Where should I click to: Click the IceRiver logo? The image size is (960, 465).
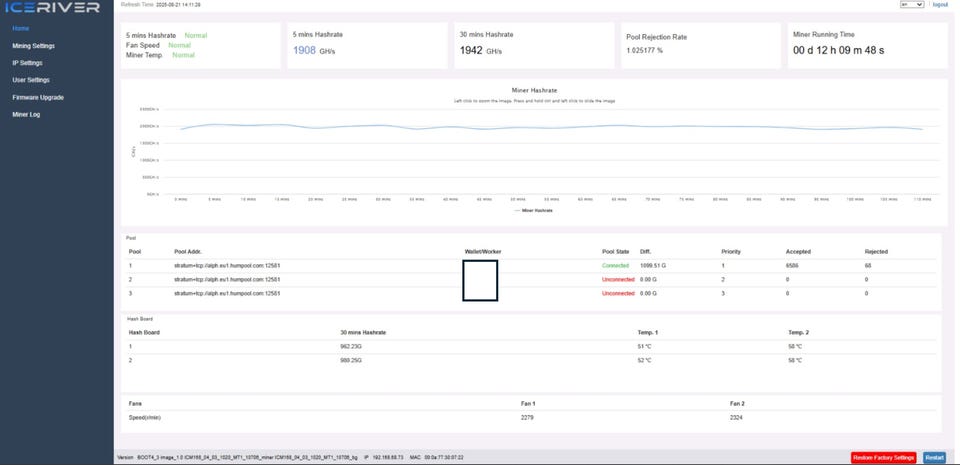point(52,8)
